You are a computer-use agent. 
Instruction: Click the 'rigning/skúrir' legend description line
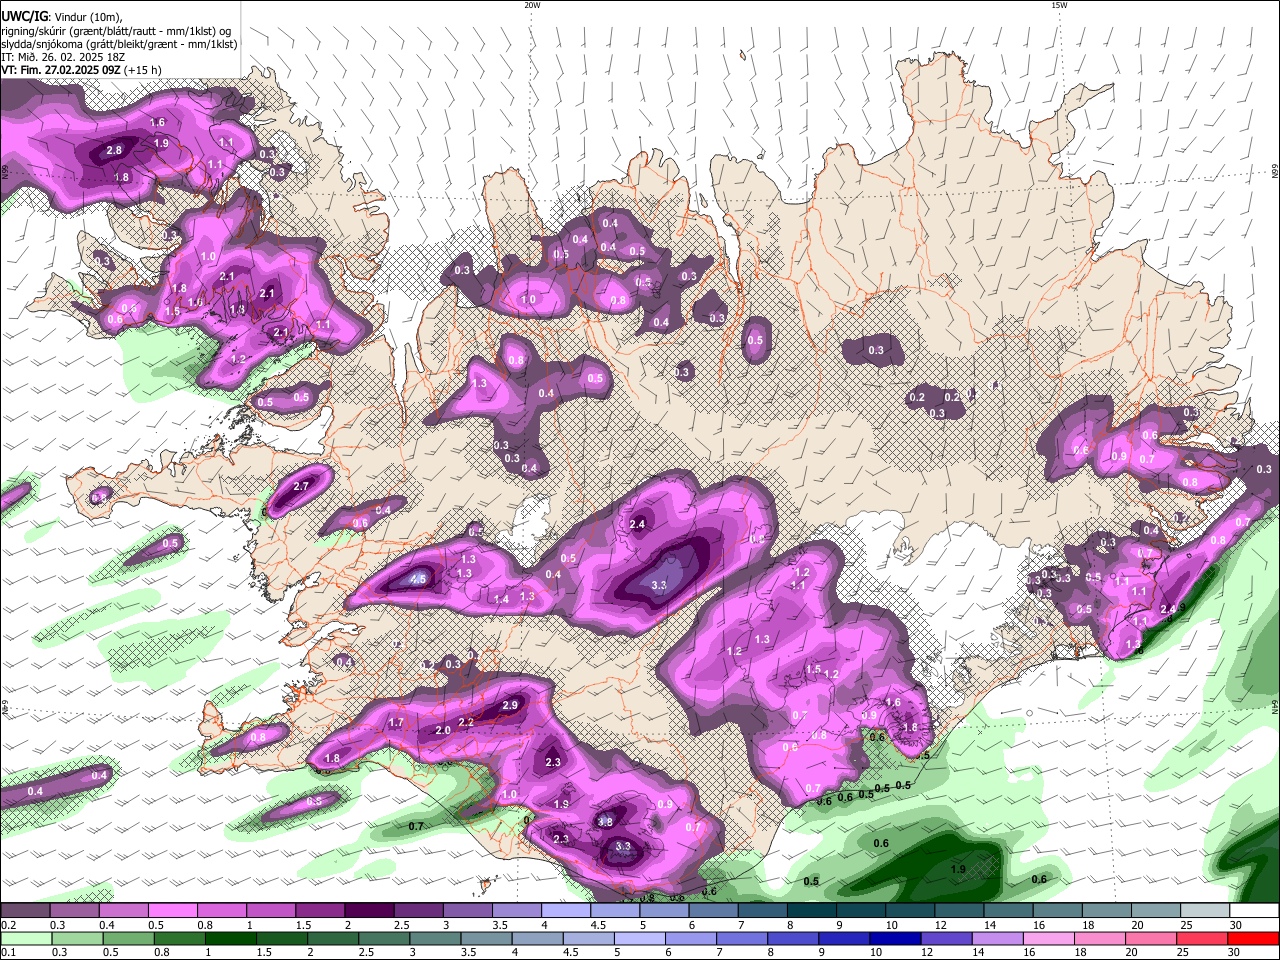tap(115, 30)
